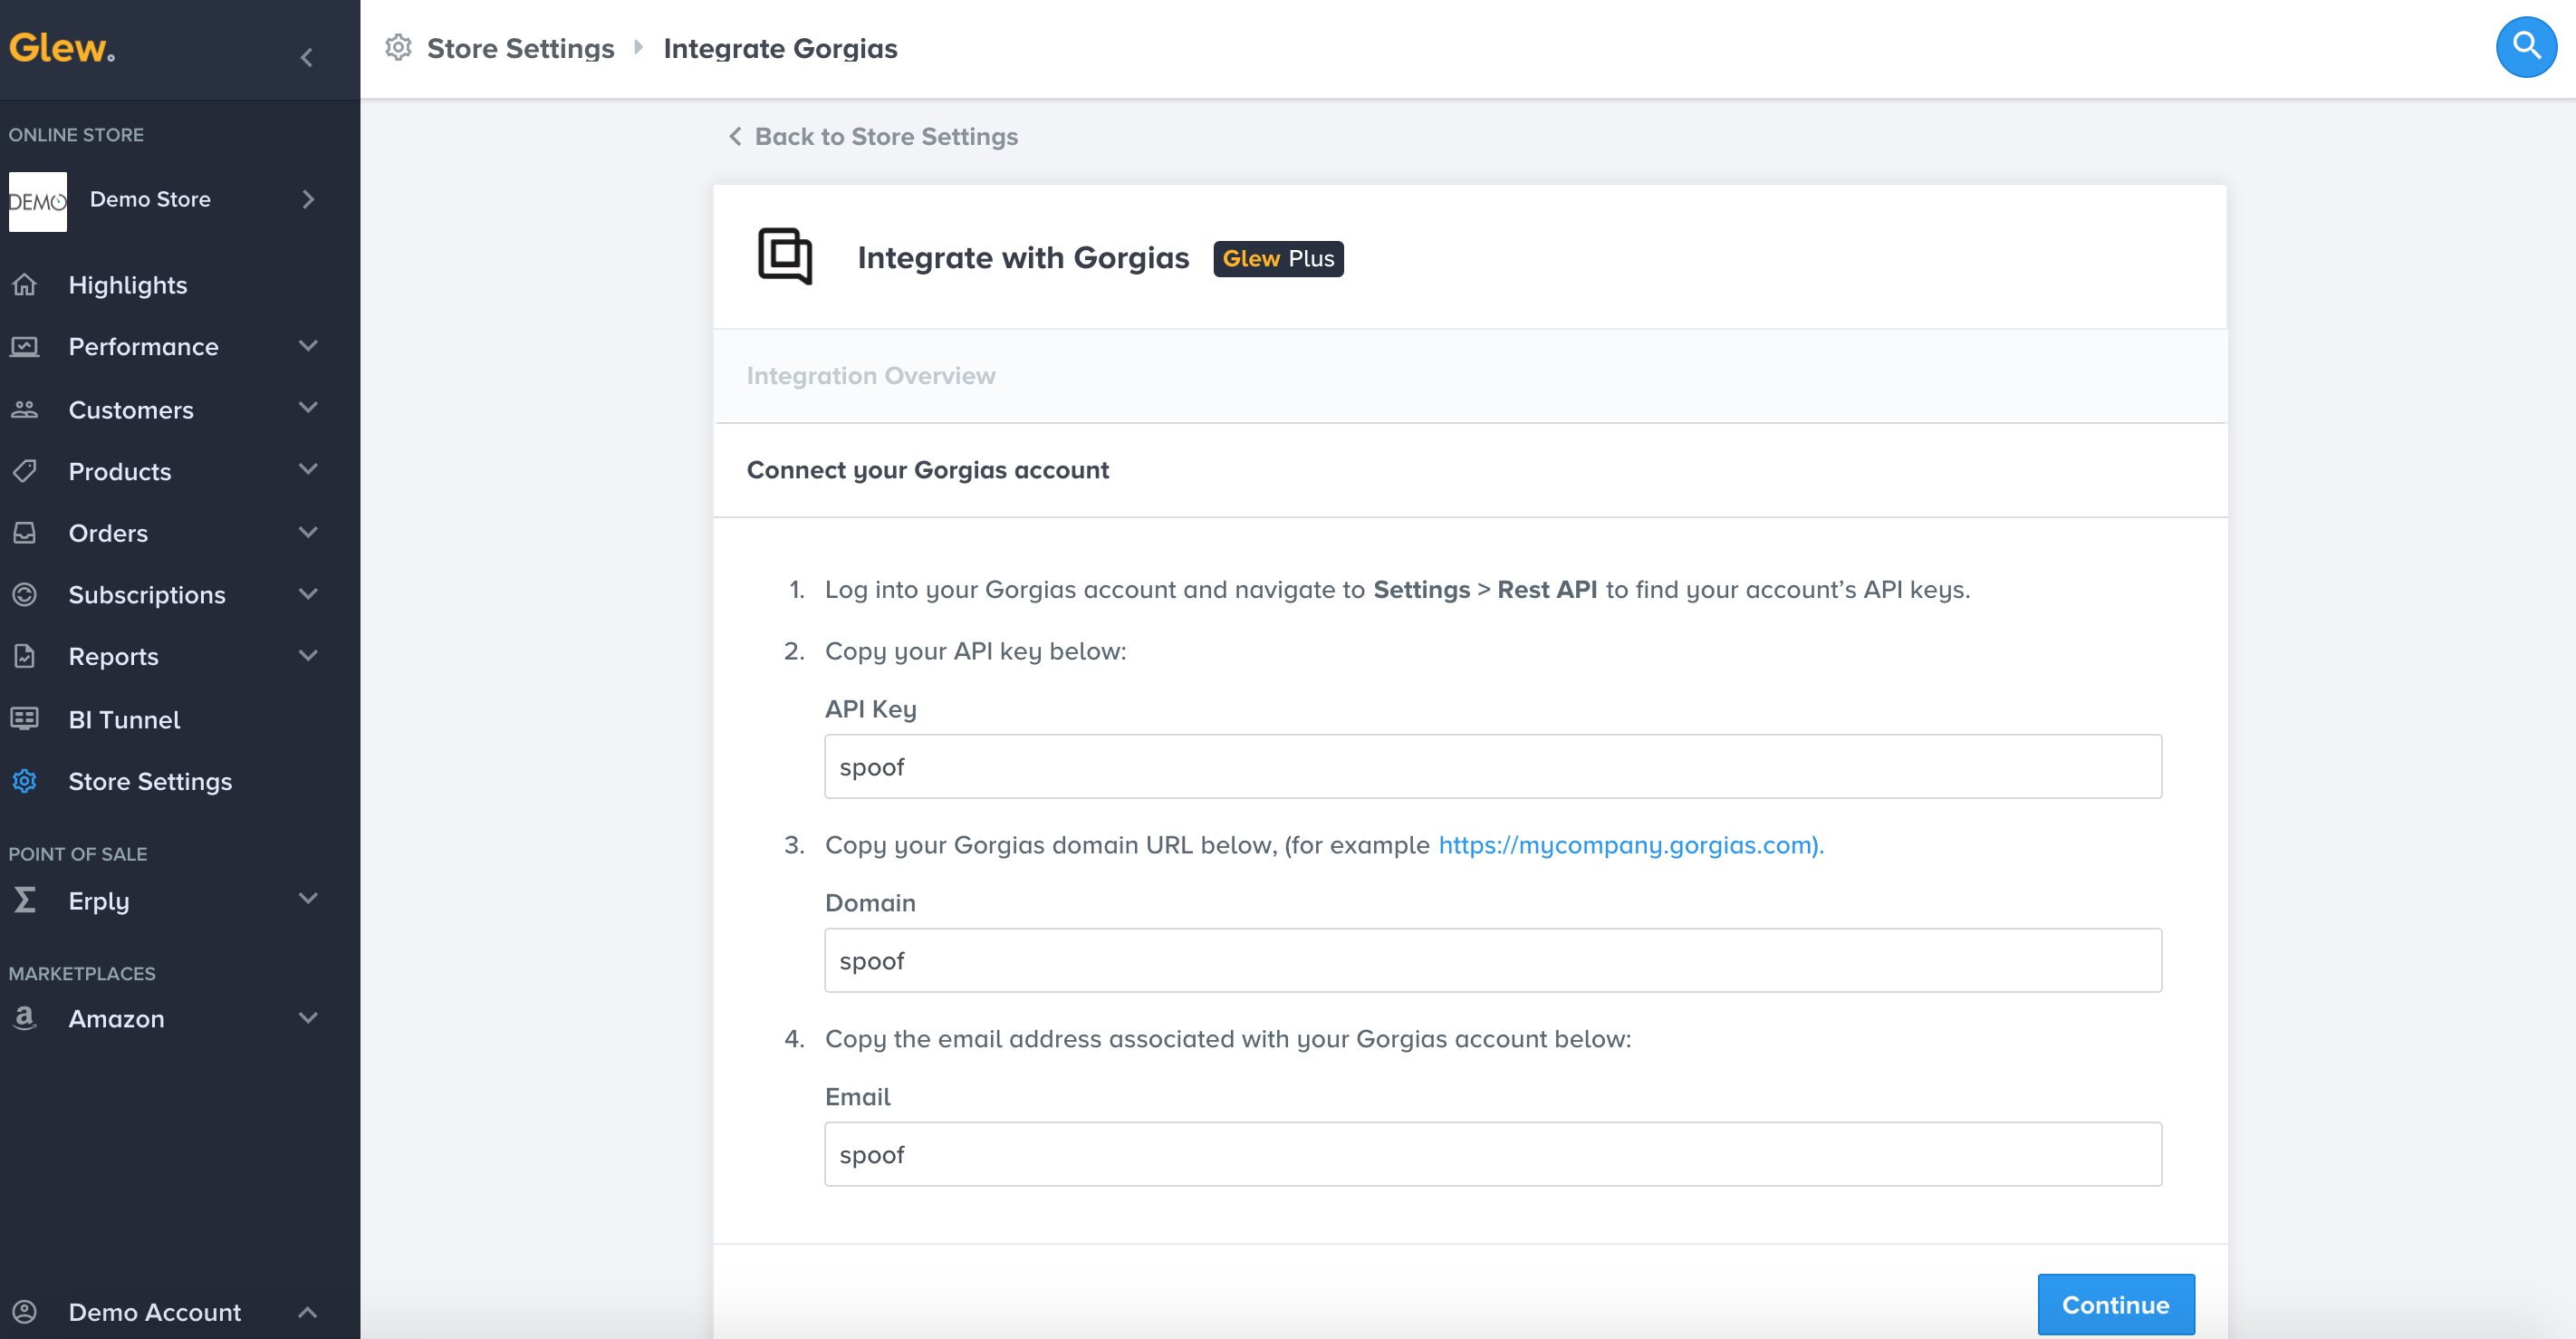The width and height of the screenshot is (2576, 1339).
Task: Click the Customers people icon
Action: click(25, 409)
